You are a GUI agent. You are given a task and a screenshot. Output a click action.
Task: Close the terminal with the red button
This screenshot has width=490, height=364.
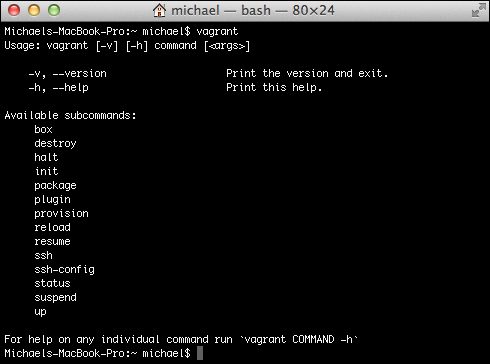point(14,10)
